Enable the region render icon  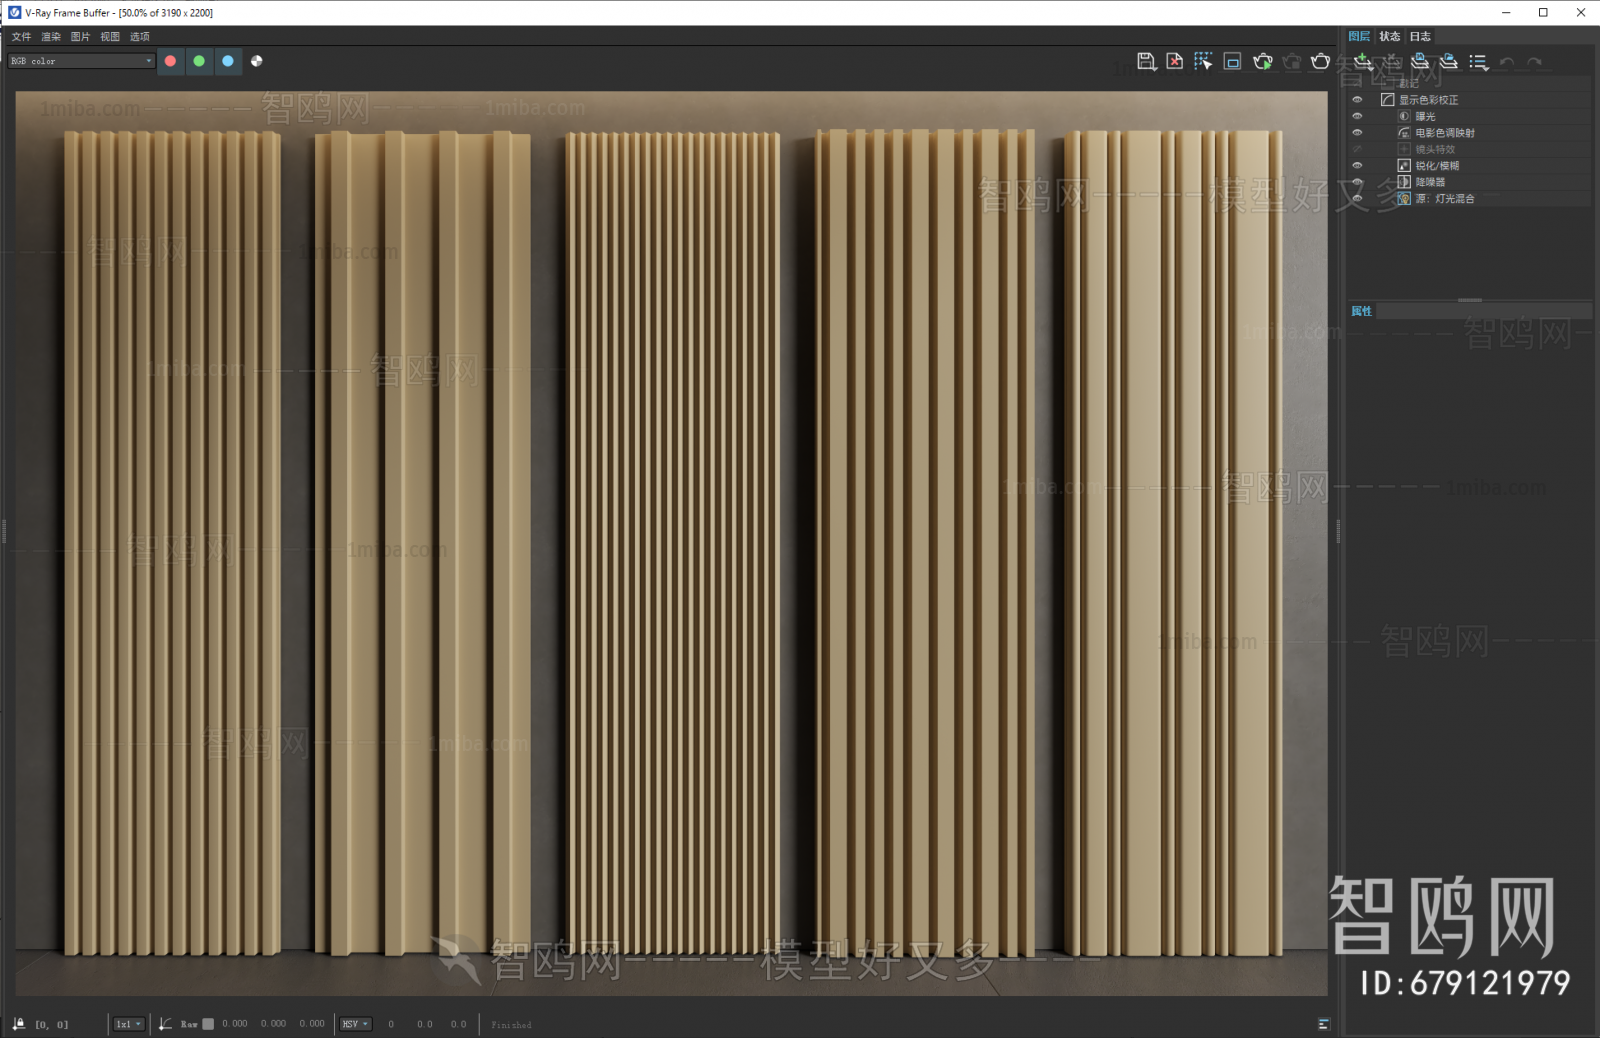click(x=1233, y=61)
